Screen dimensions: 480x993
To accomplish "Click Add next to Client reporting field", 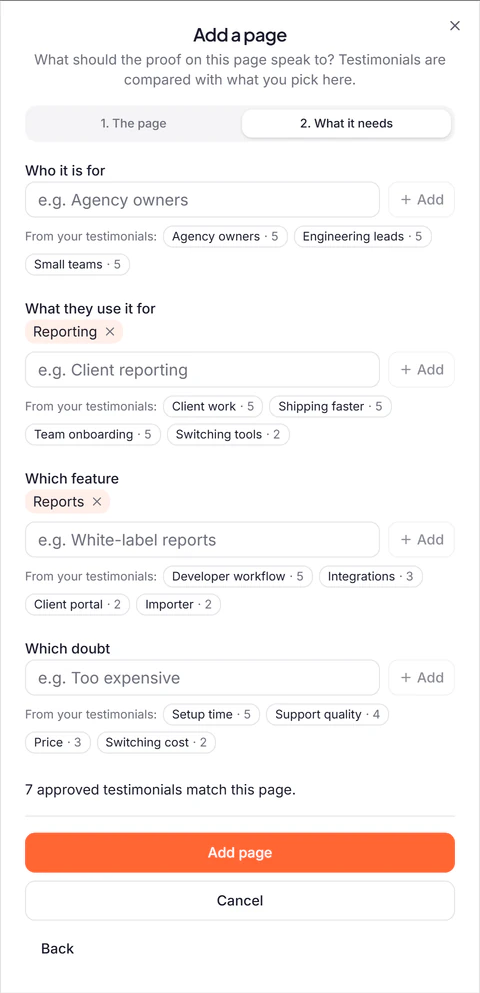I will pyautogui.click(x=422, y=370).
